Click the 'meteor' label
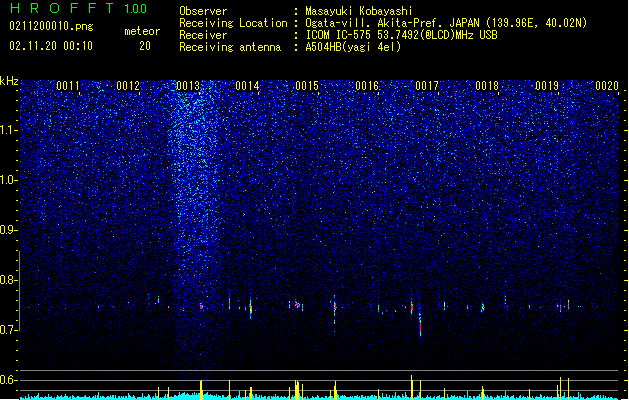The width and height of the screenshot is (629, 400). (142, 31)
